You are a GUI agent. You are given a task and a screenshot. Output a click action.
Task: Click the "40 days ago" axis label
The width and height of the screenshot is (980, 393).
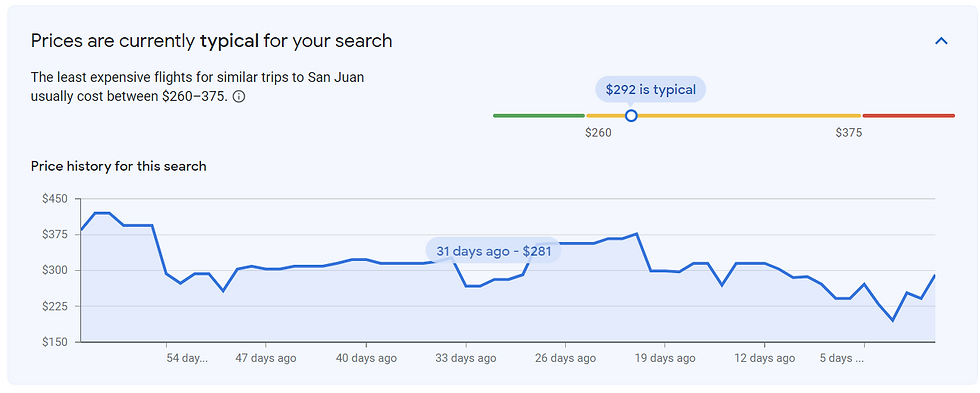tap(366, 358)
